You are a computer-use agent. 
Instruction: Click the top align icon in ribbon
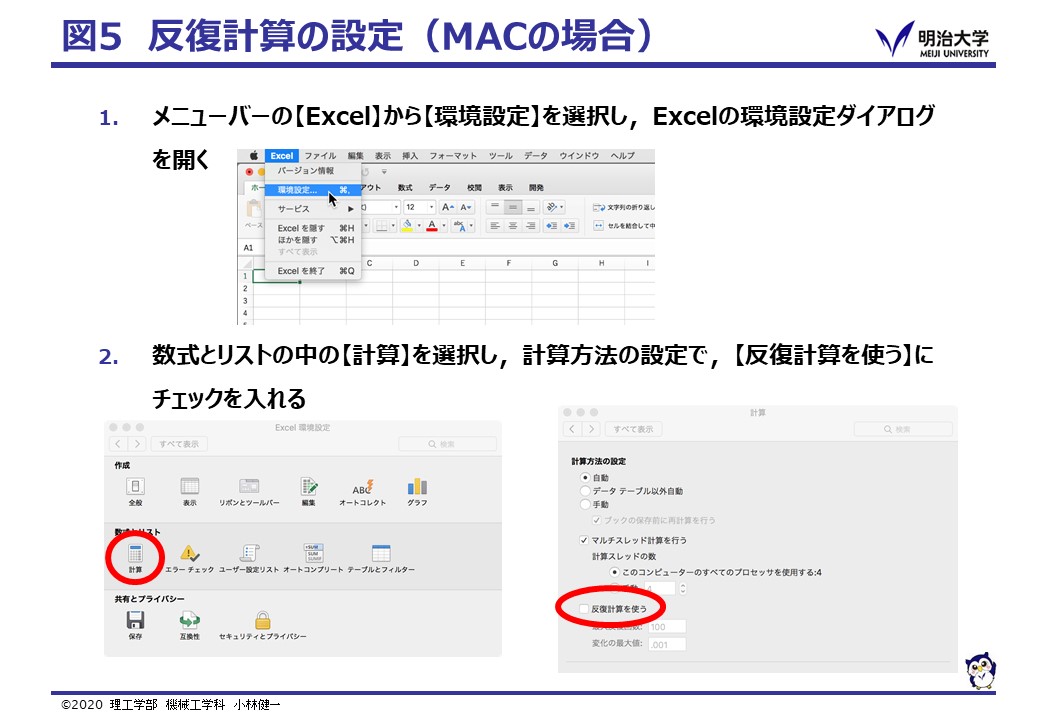(494, 208)
